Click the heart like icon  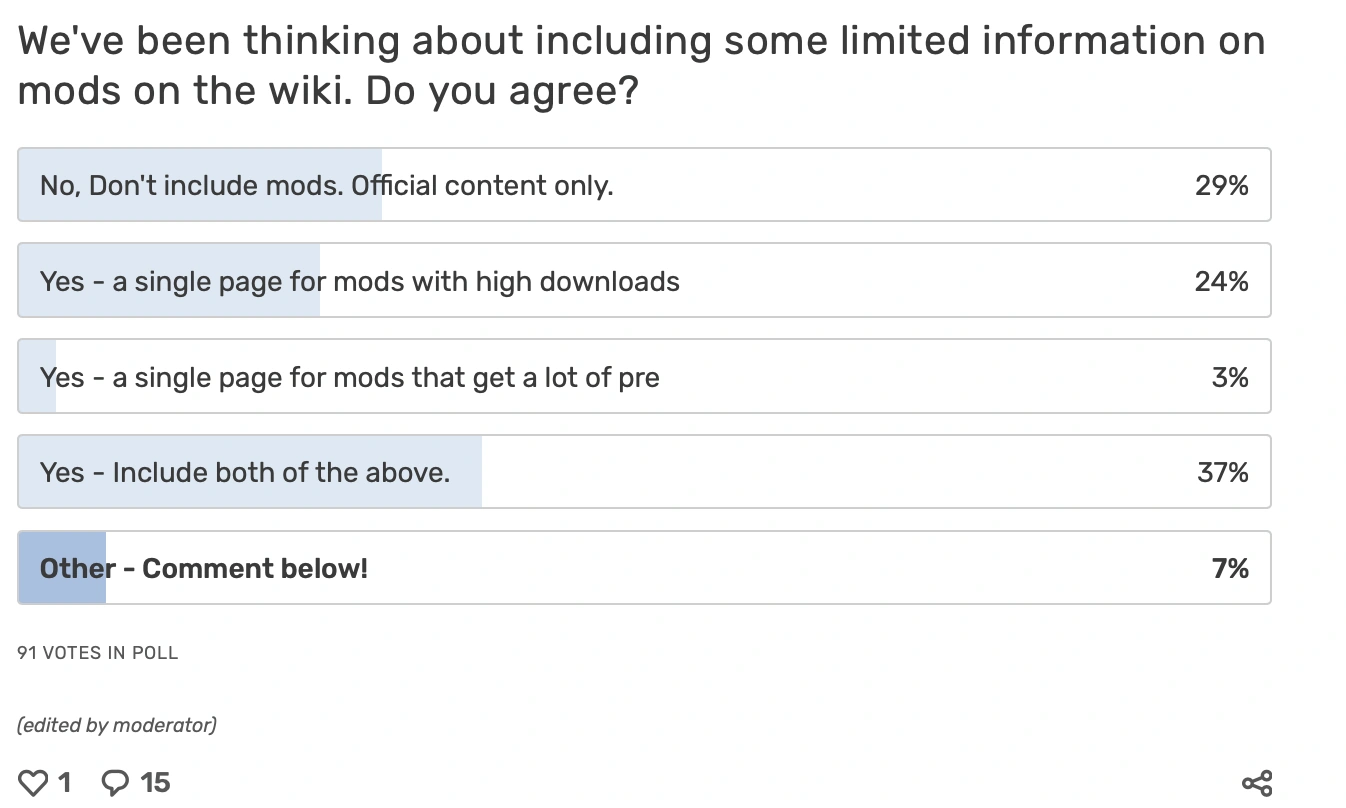coord(33,781)
